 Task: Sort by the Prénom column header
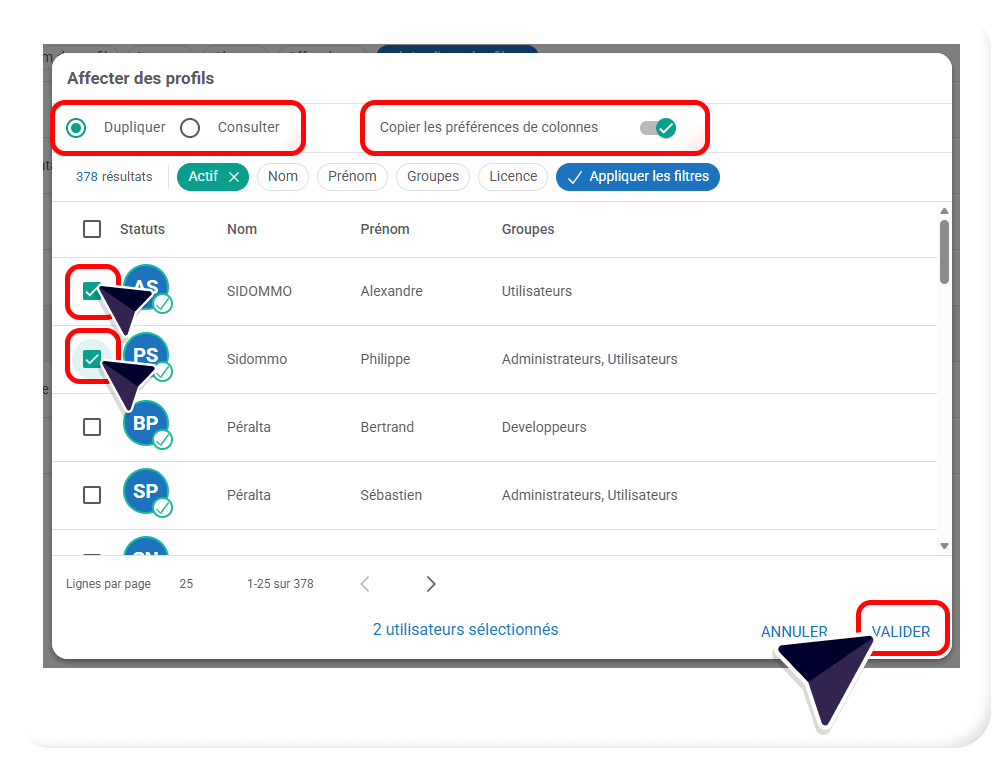click(x=385, y=229)
